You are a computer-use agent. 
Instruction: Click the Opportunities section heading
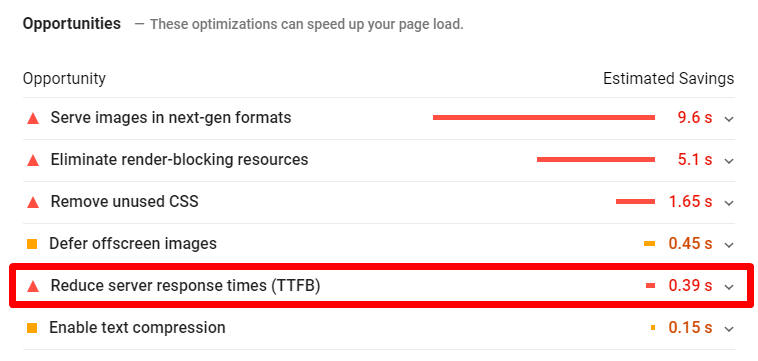point(72,24)
